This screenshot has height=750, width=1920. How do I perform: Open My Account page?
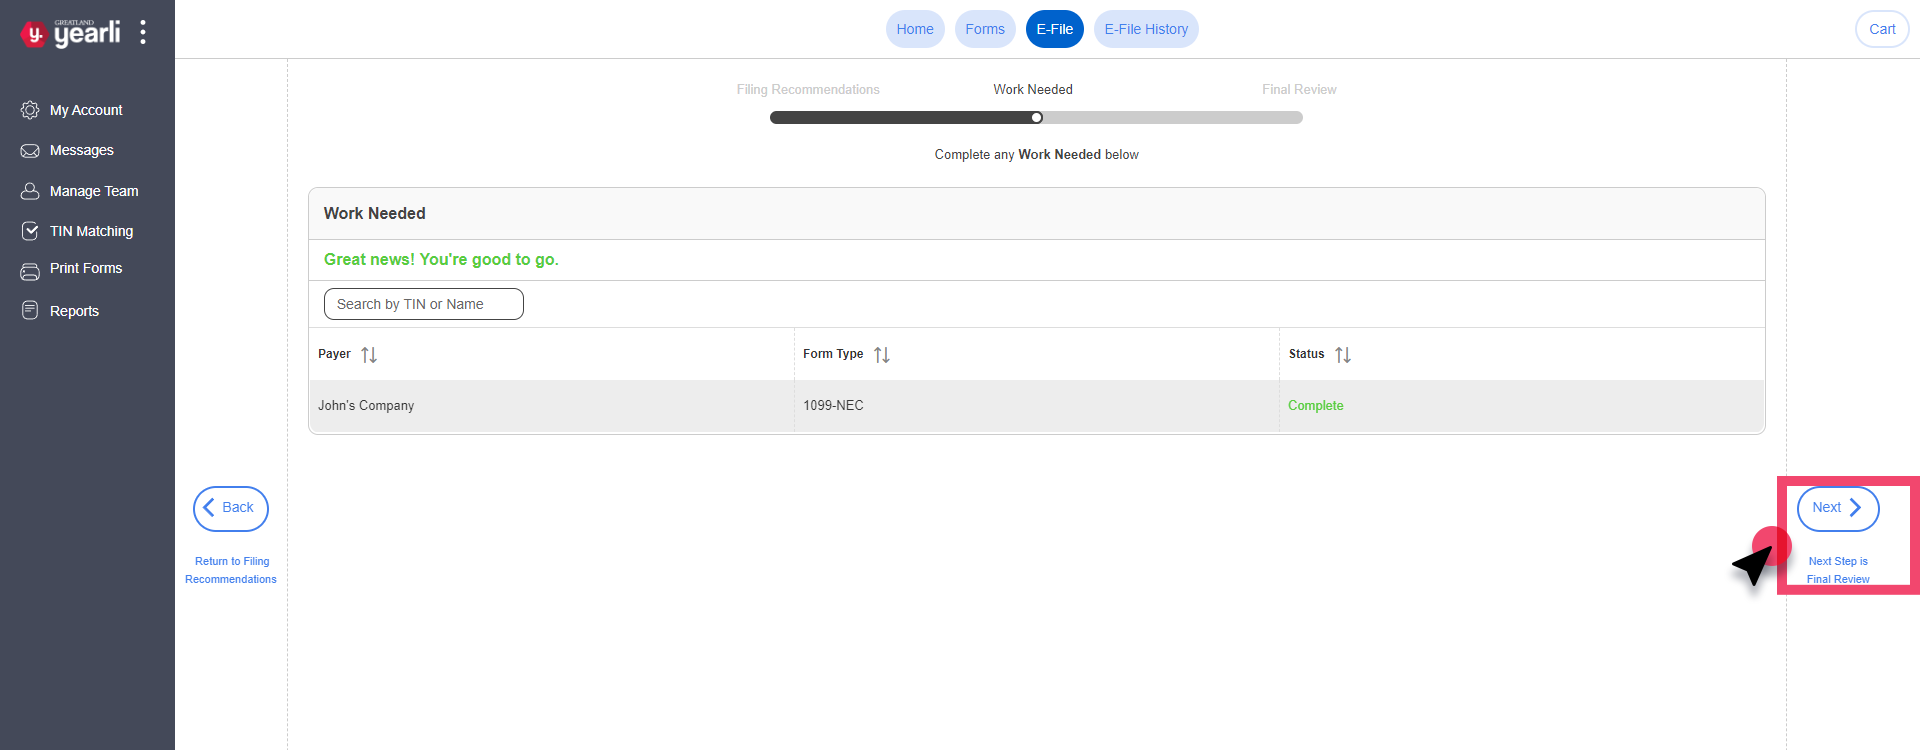click(x=86, y=110)
